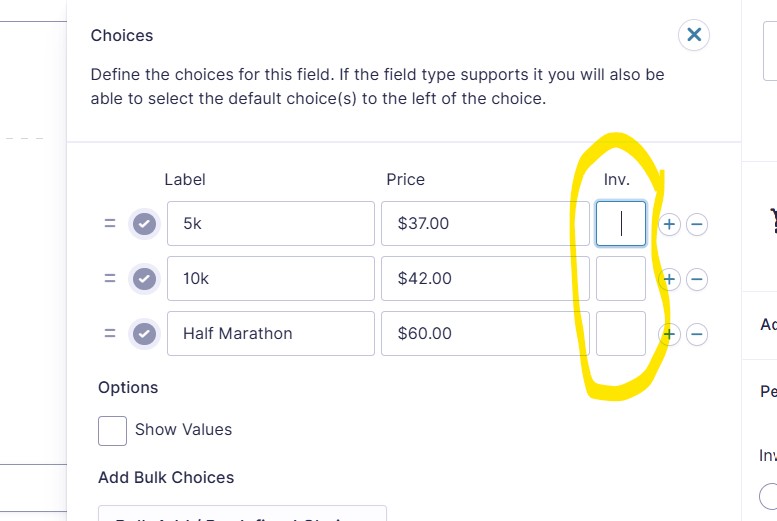Toggle default selection for 10k choice
The width and height of the screenshot is (777, 521).
pos(144,279)
